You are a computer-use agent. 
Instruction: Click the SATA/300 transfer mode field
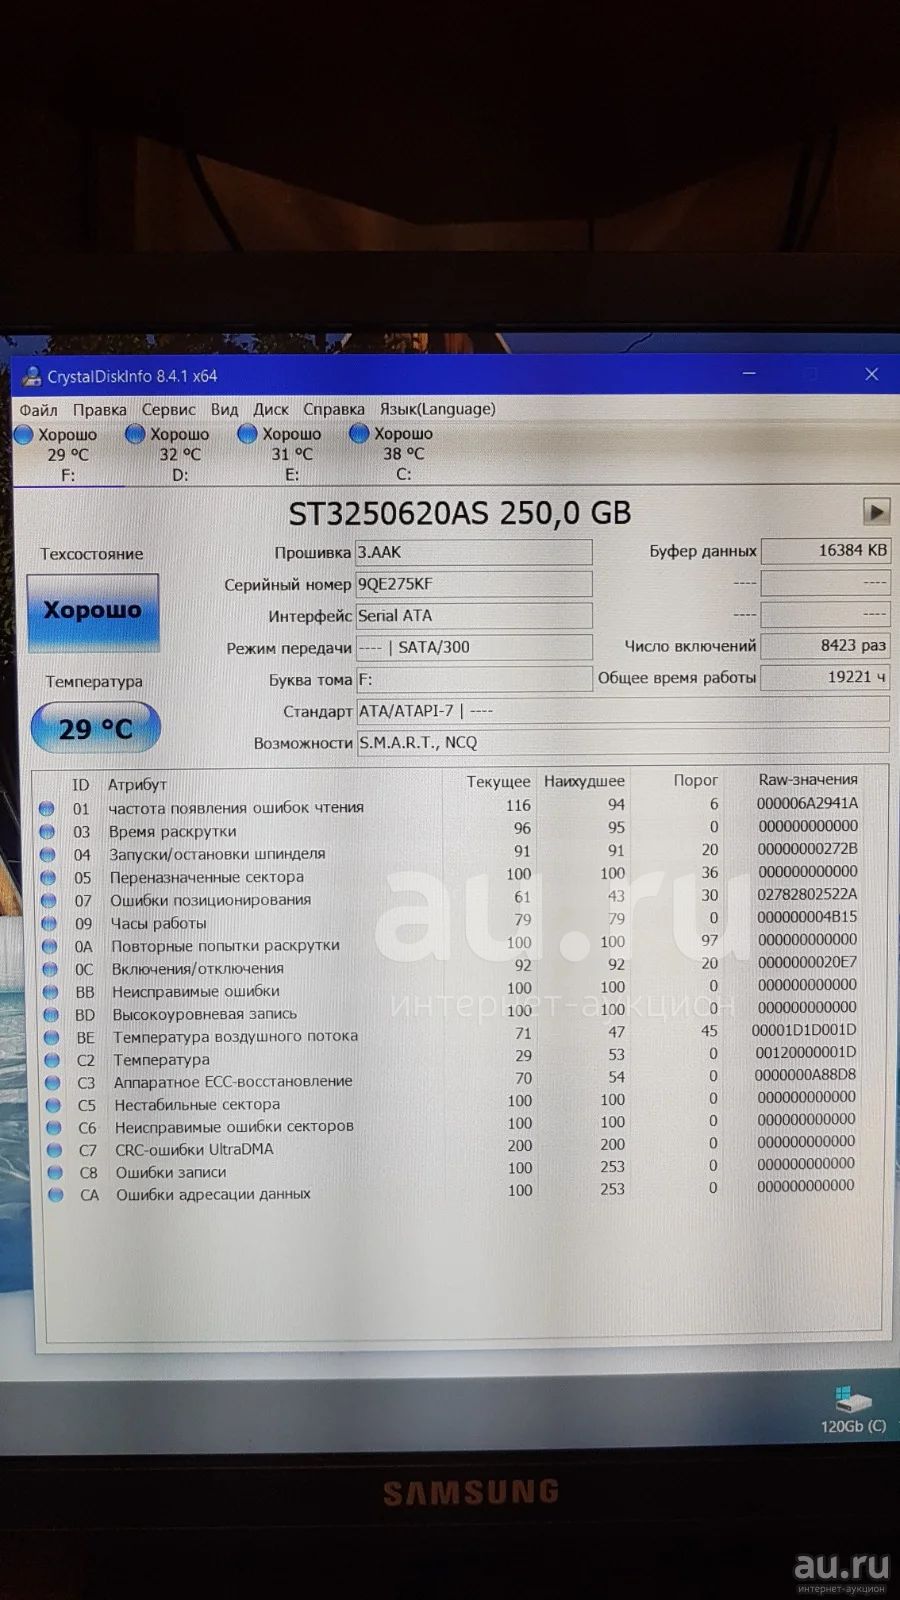coord(474,647)
